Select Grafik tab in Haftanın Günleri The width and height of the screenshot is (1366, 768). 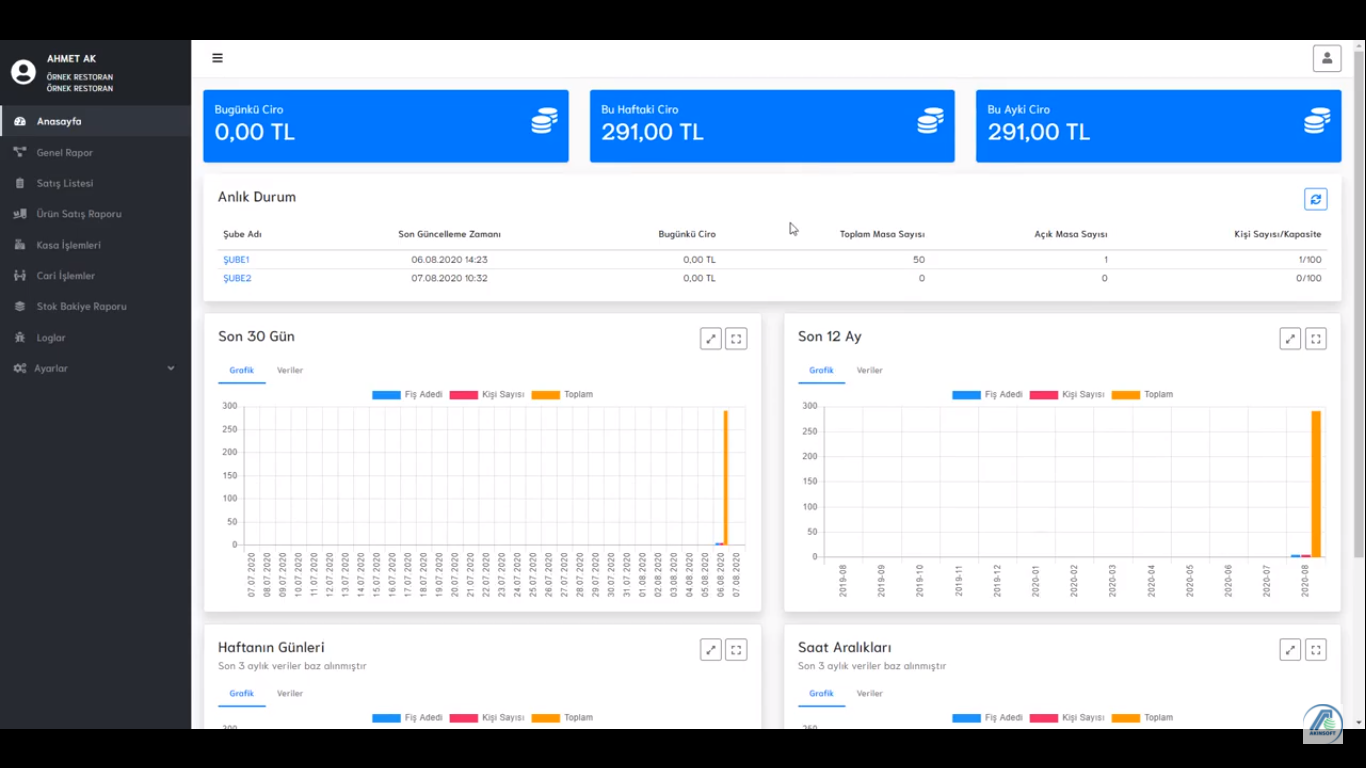point(242,693)
